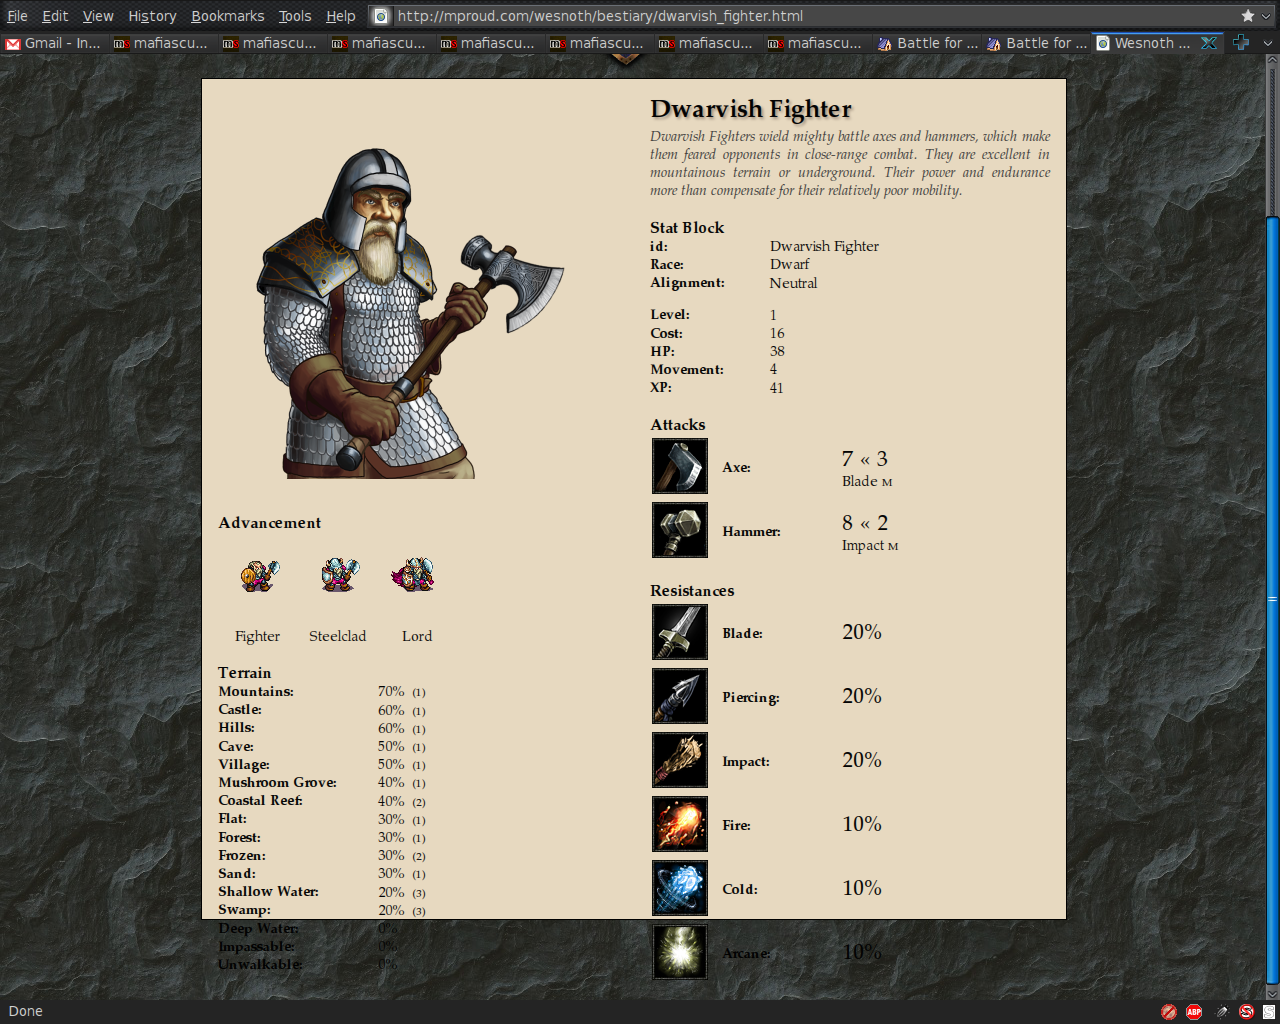This screenshot has height=1024, width=1280.
Task: Click the Movement: stat label
Action: 687,369
